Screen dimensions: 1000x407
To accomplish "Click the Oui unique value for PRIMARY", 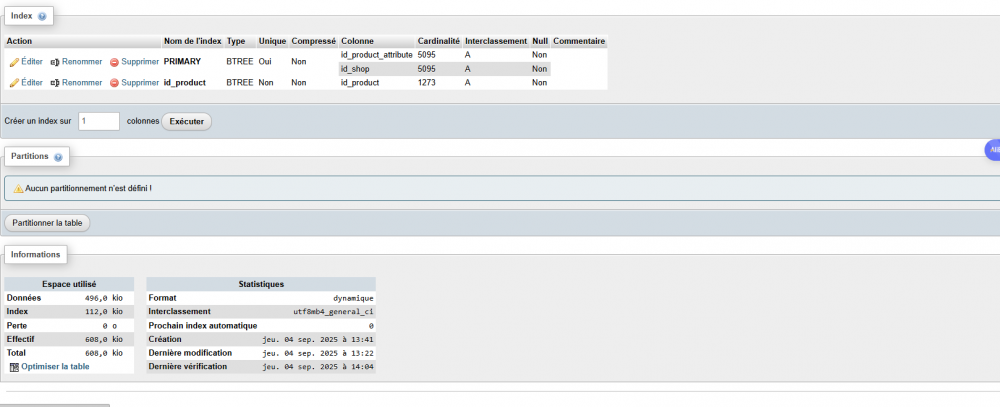I will (x=265, y=62).
